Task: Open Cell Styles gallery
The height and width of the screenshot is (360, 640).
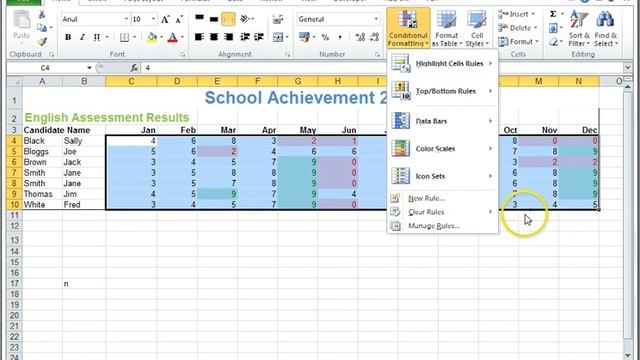Action: pos(476,28)
